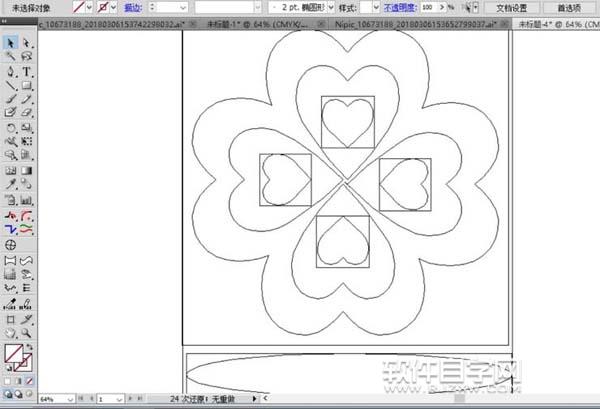Set paint mode to None
The width and height of the screenshot is (600, 409).
(27, 380)
